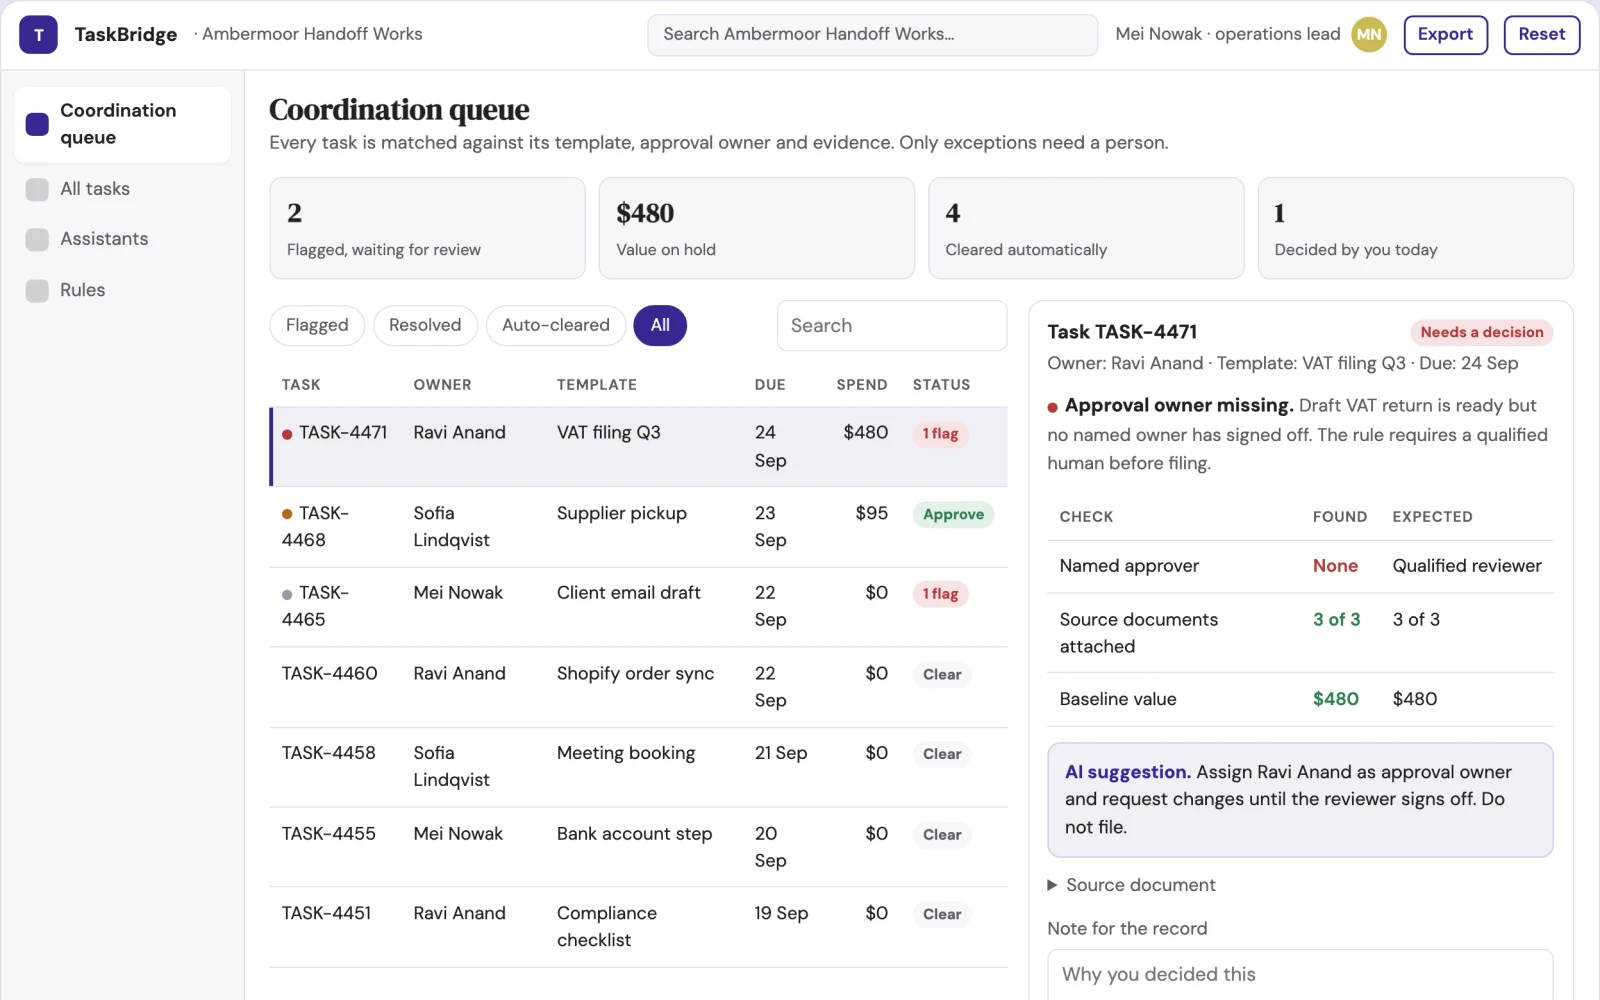Screen dimensions: 1600x1000
Task: Open the Decided by you today card
Action: click(1415, 228)
